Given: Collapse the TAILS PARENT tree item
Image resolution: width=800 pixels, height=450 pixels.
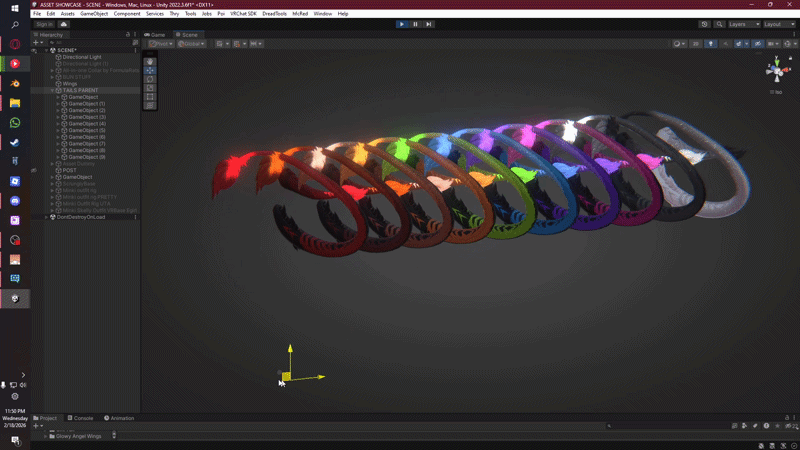Looking at the screenshot, I should click(53, 90).
